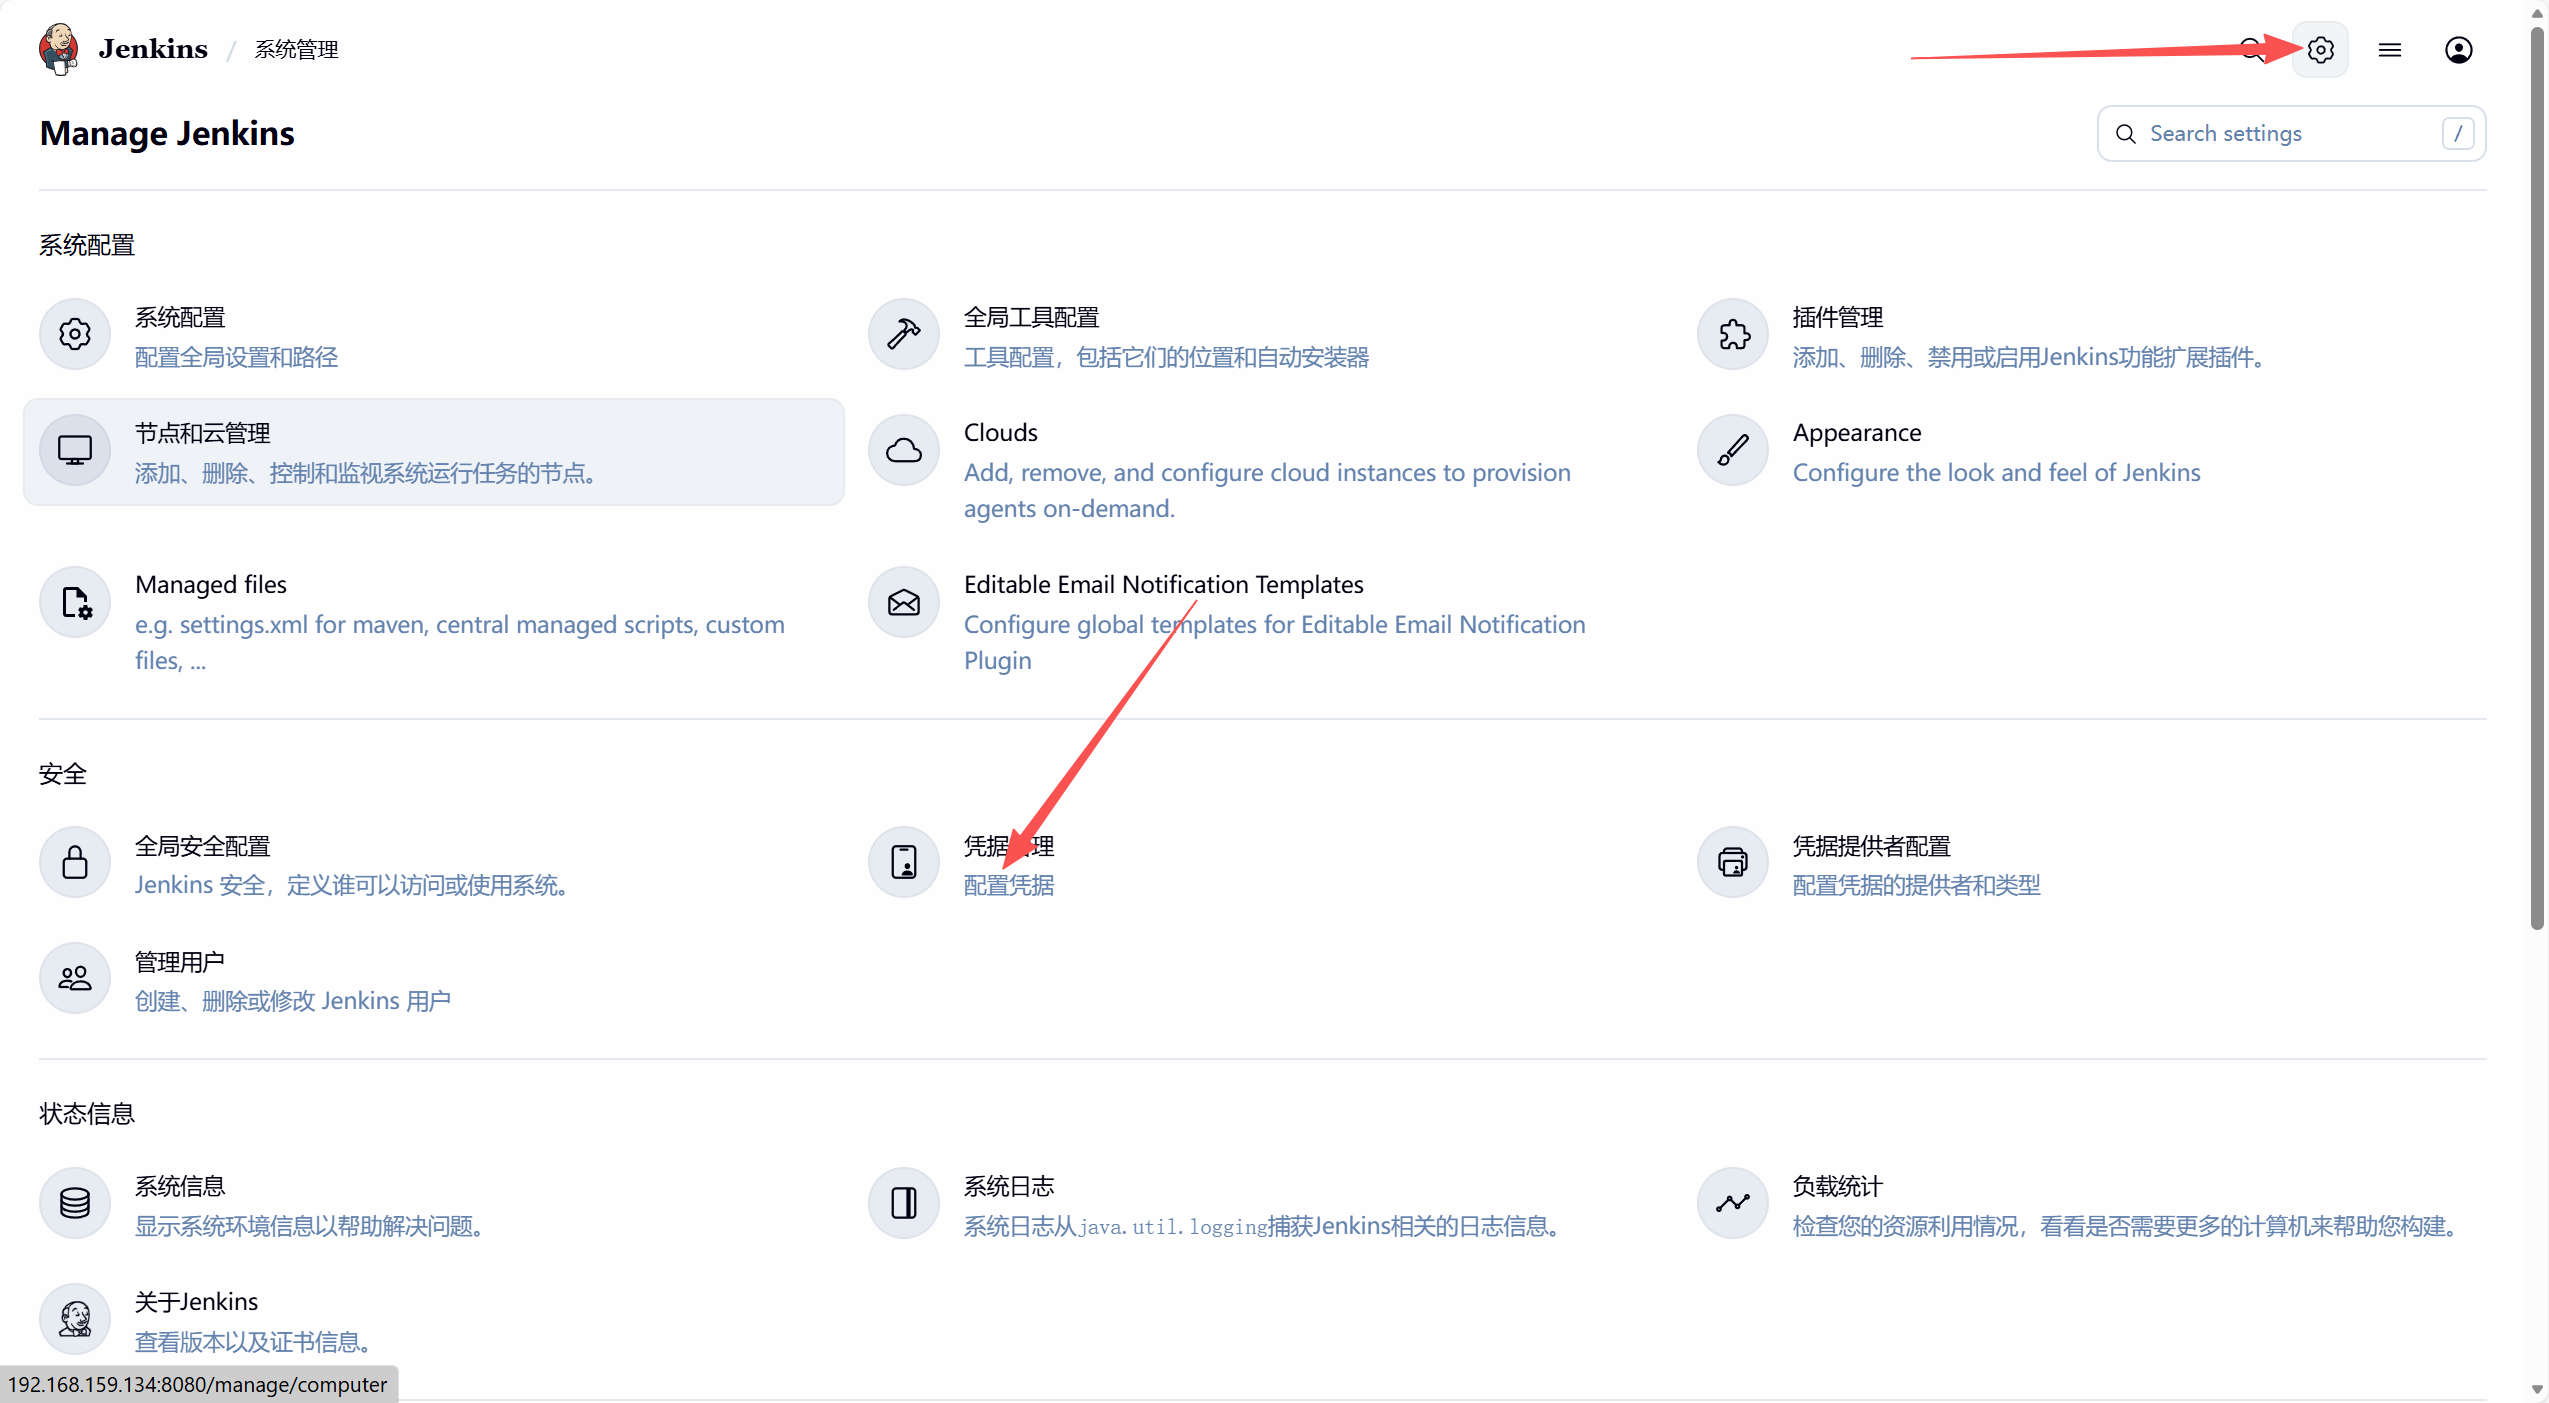This screenshot has height=1403, width=2549.
Task: Click the global security lock icon
Action: pyautogui.click(x=75, y=862)
